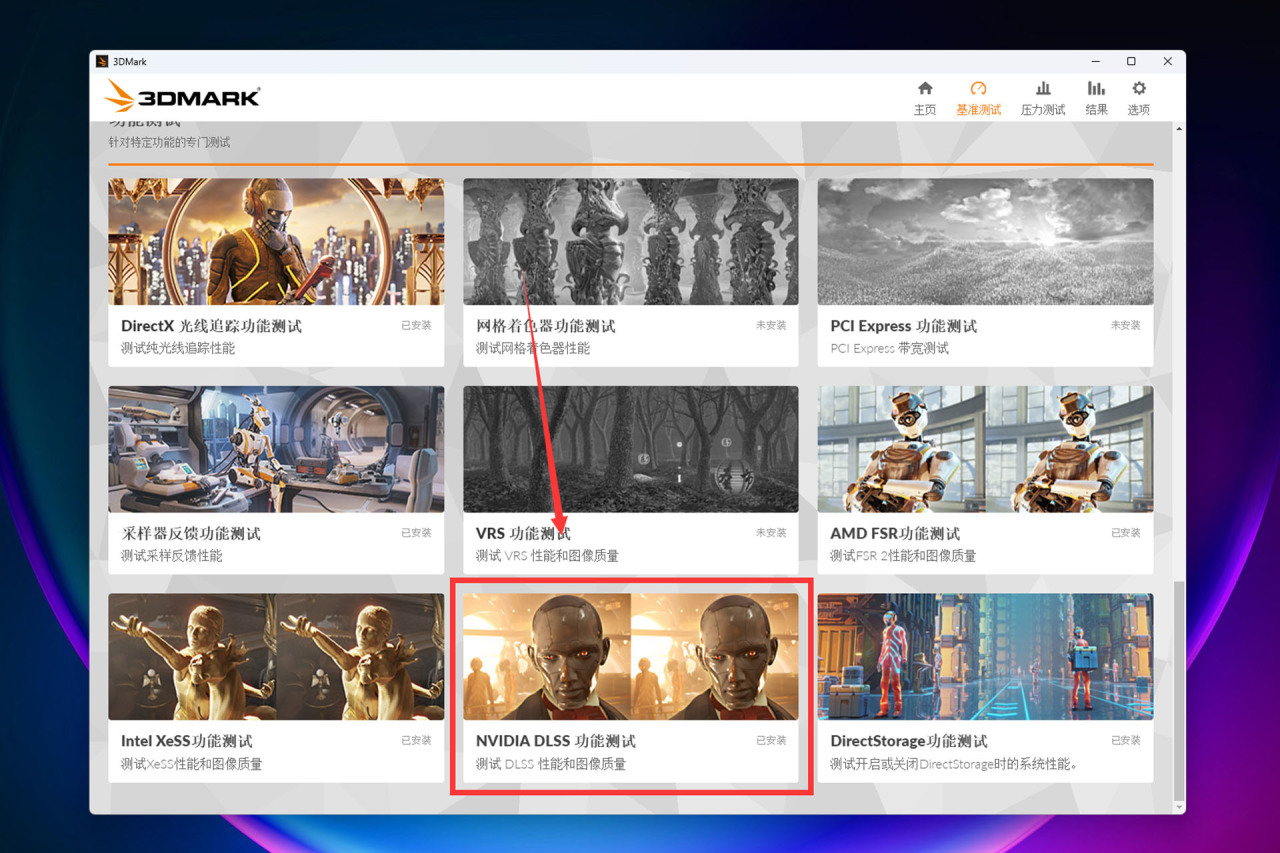Select the 网格着色器功能测试 title
Image resolution: width=1280 pixels, height=853 pixels.
546,326
